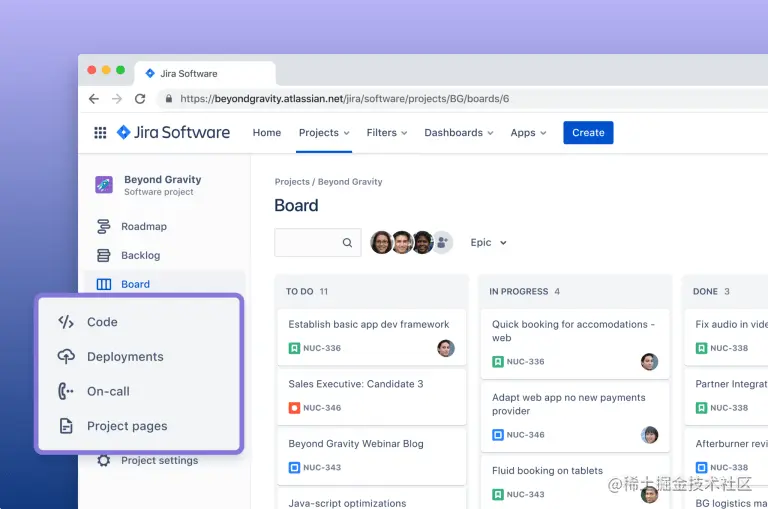Open the Filters dropdown menu
Screen dimensions: 768x509
(387, 133)
